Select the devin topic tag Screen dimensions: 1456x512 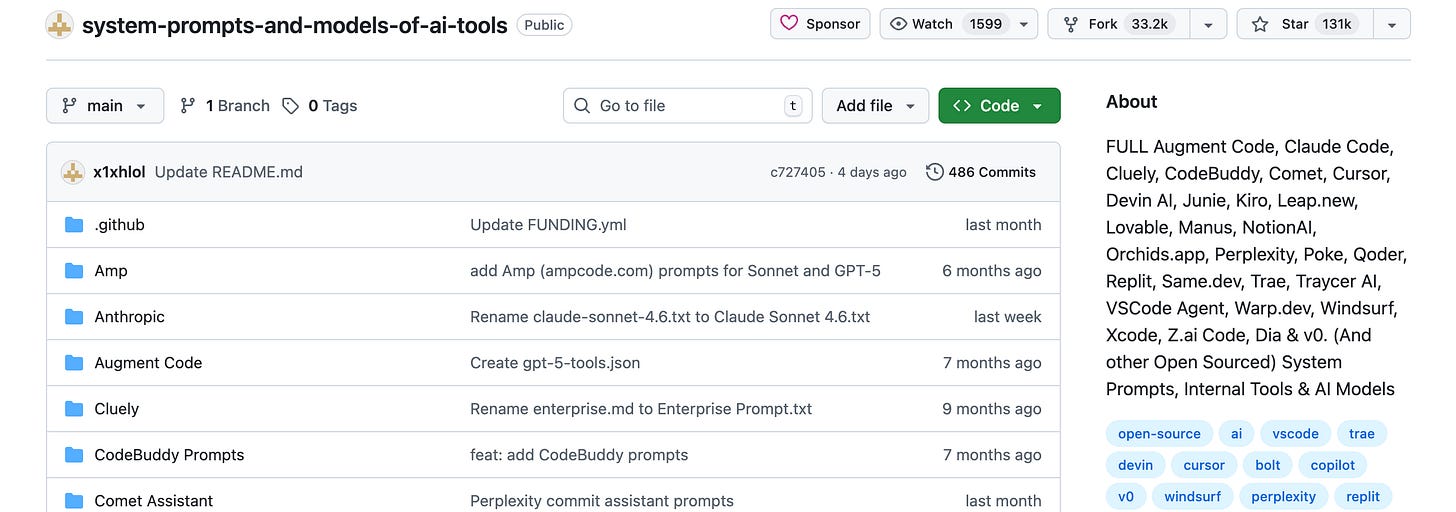click(1135, 464)
